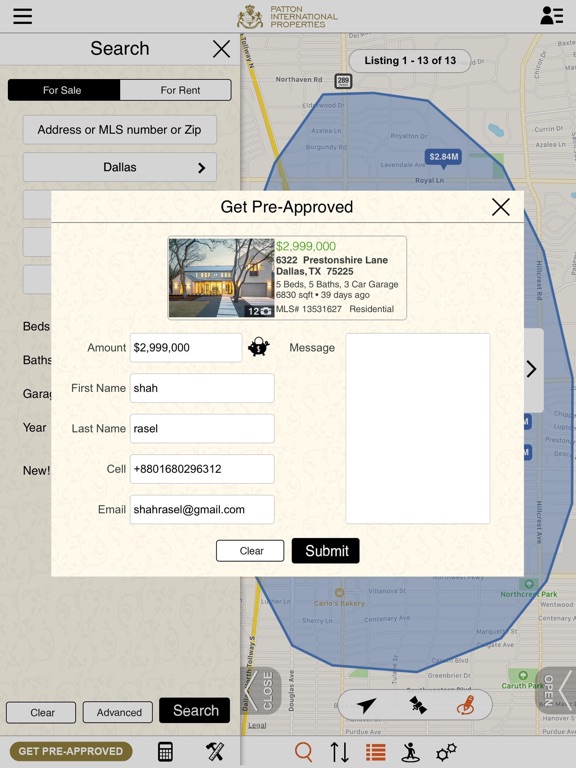Open the crossed tools icon in bottom bar

click(215, 751)
